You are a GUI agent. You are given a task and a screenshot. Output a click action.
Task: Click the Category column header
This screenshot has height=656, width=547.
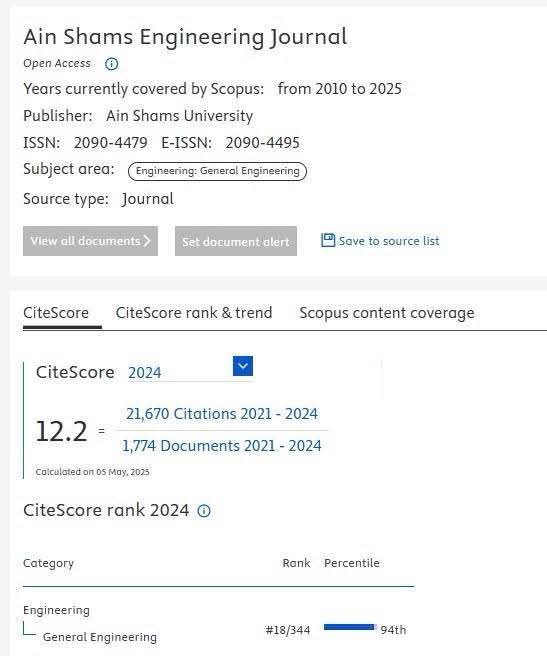click(x=48, y=563)
